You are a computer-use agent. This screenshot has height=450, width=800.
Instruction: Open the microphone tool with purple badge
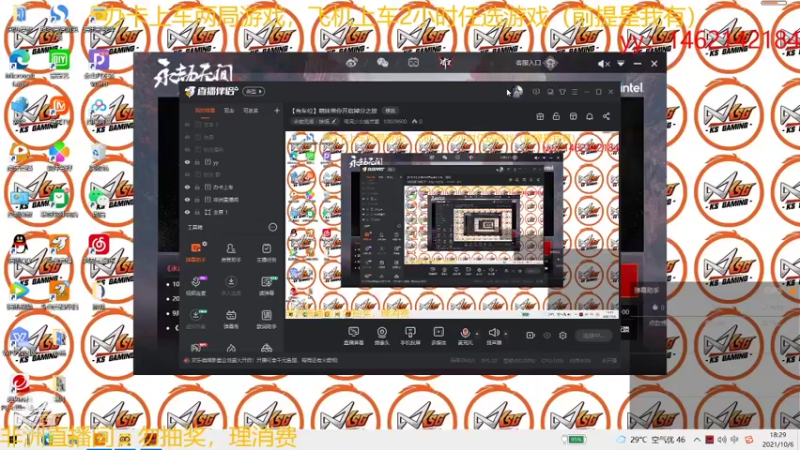point(196,286)
